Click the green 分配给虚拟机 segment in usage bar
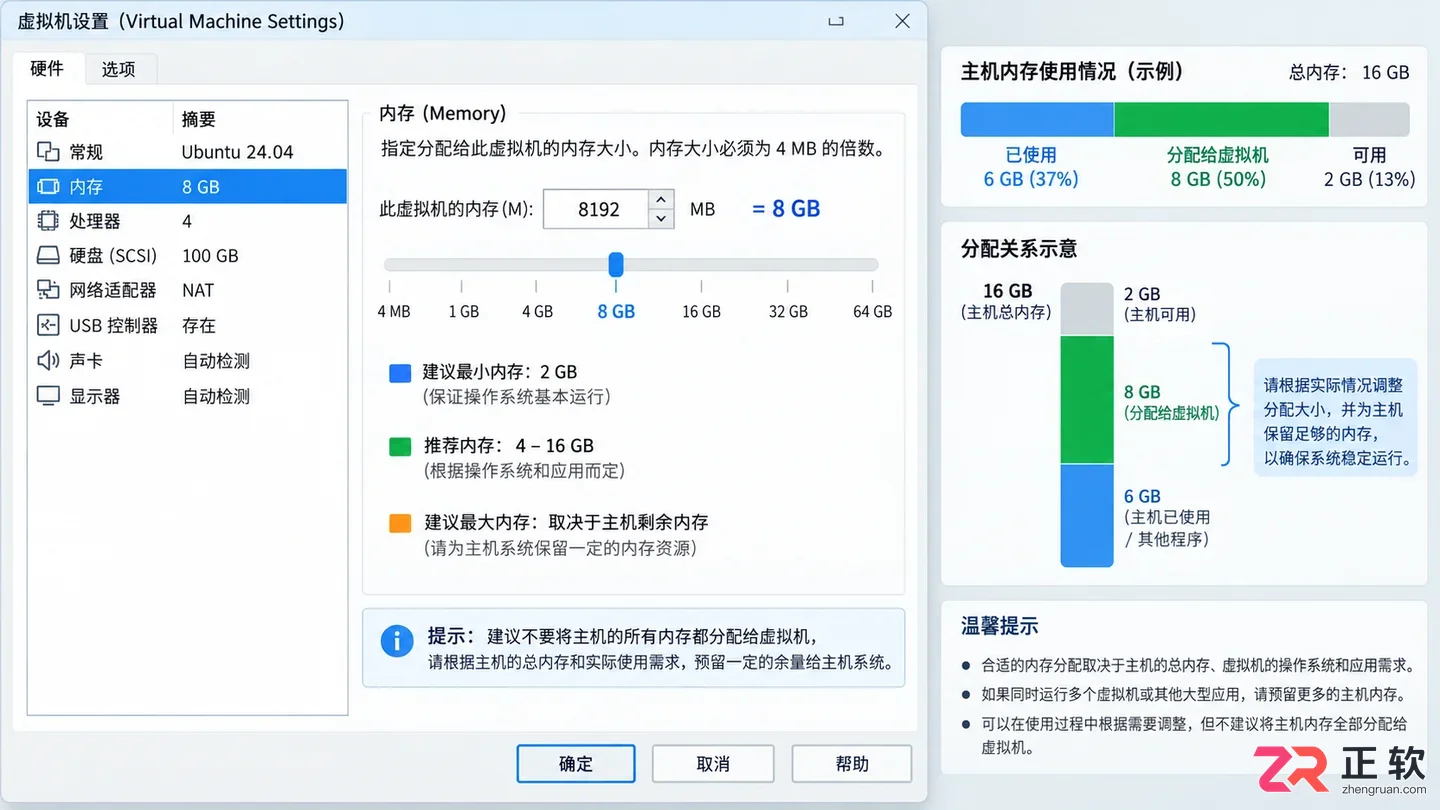 tap(1221, 119)
